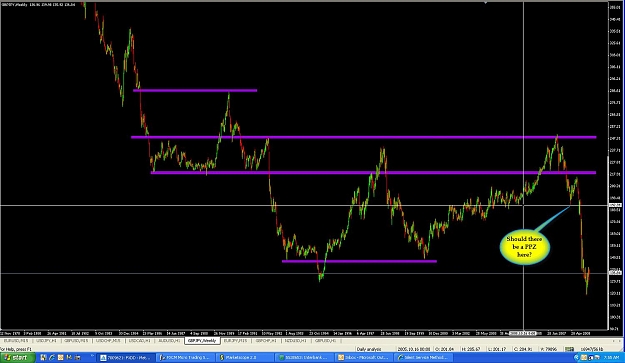625x363 pixels.
Task: Click the orange Quick Launch icon
Action: click(61, 357)
